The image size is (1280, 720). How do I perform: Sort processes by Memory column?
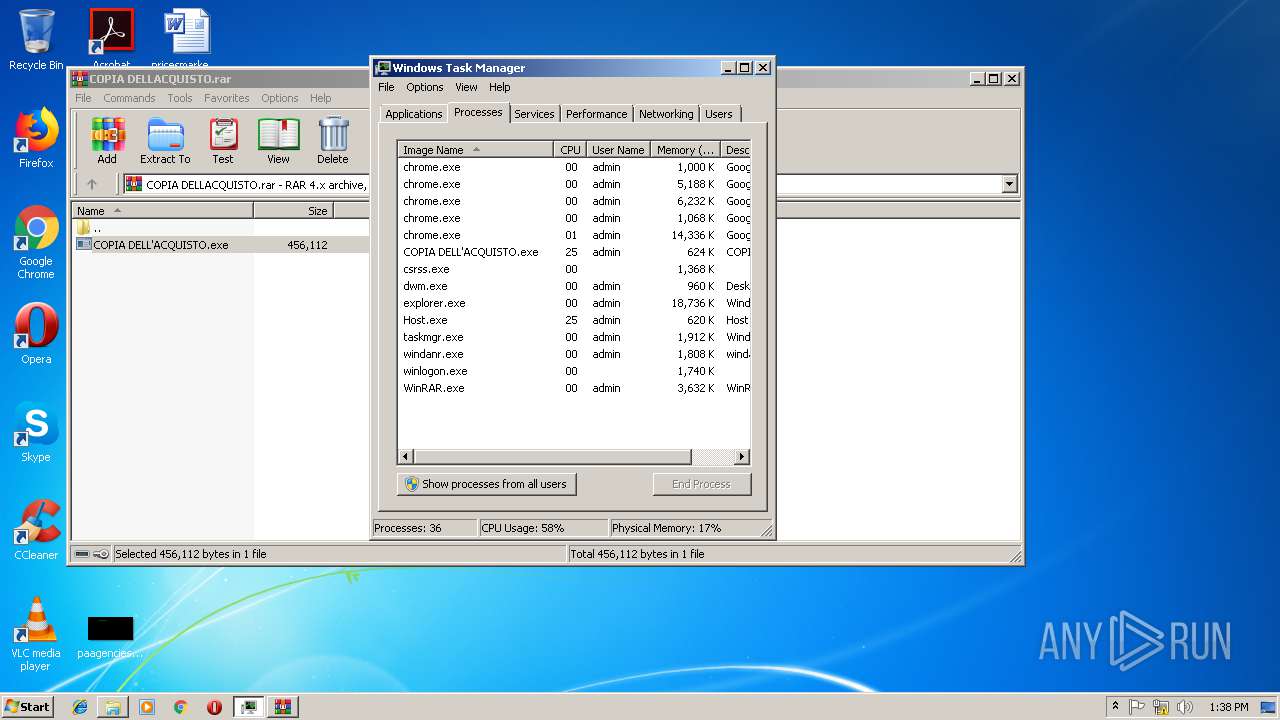pos(685,150)
